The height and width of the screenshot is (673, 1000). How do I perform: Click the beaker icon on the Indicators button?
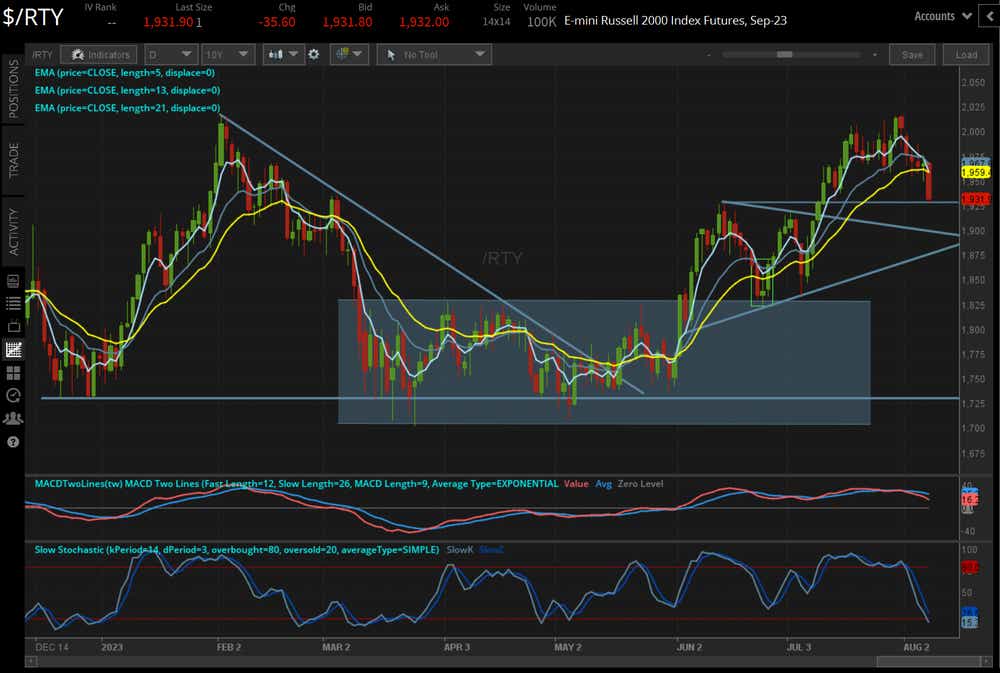(77, 54)
